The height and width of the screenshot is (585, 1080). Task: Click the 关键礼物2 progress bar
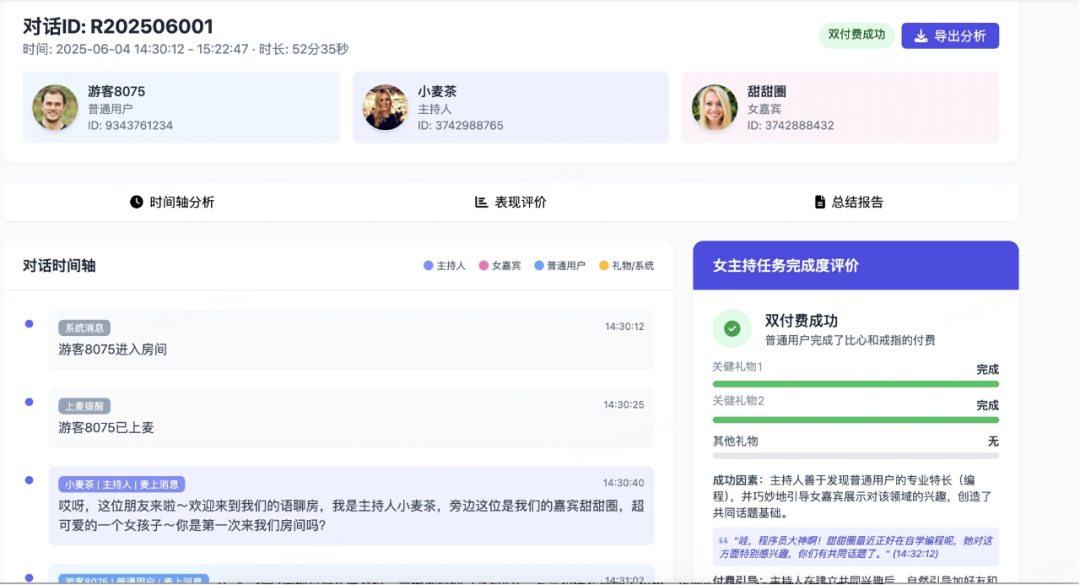[x=855, y=420]
